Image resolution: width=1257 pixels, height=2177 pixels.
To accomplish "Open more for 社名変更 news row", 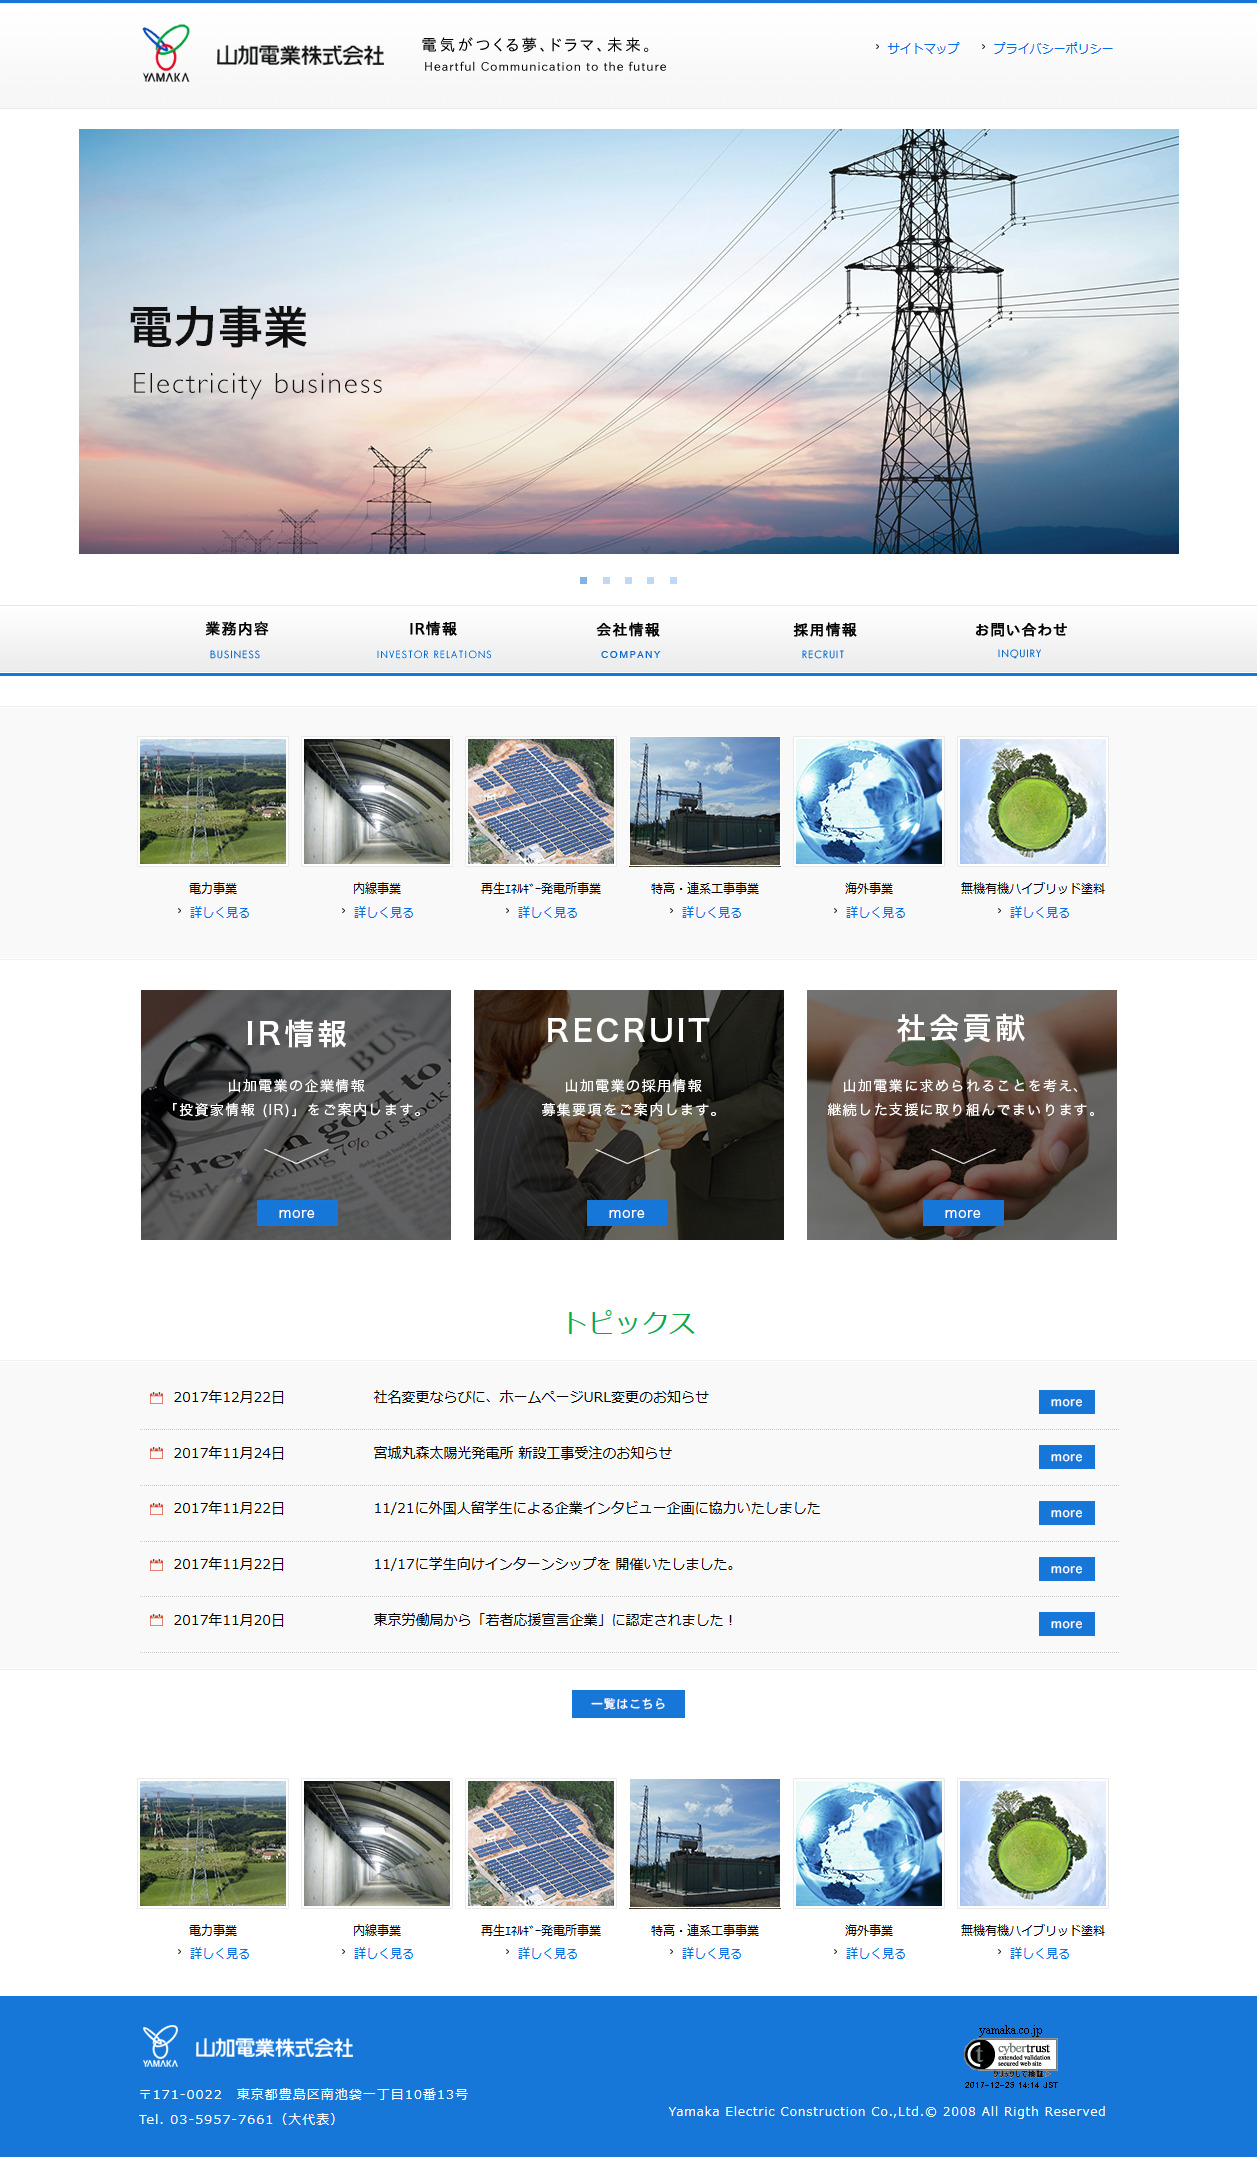I will coord(1066,1402).
